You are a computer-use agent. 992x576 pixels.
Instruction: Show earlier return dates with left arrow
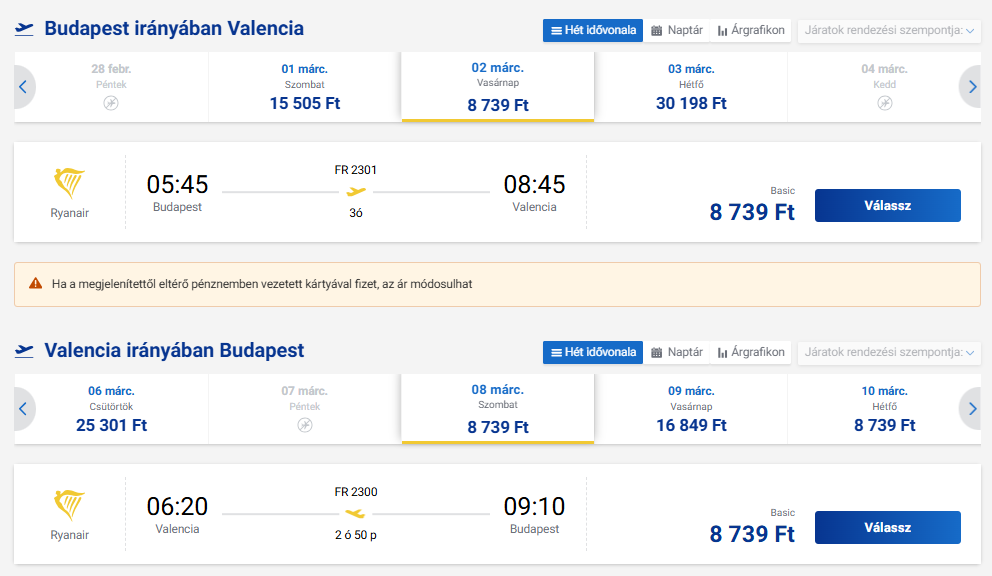(x=23, y=409)
